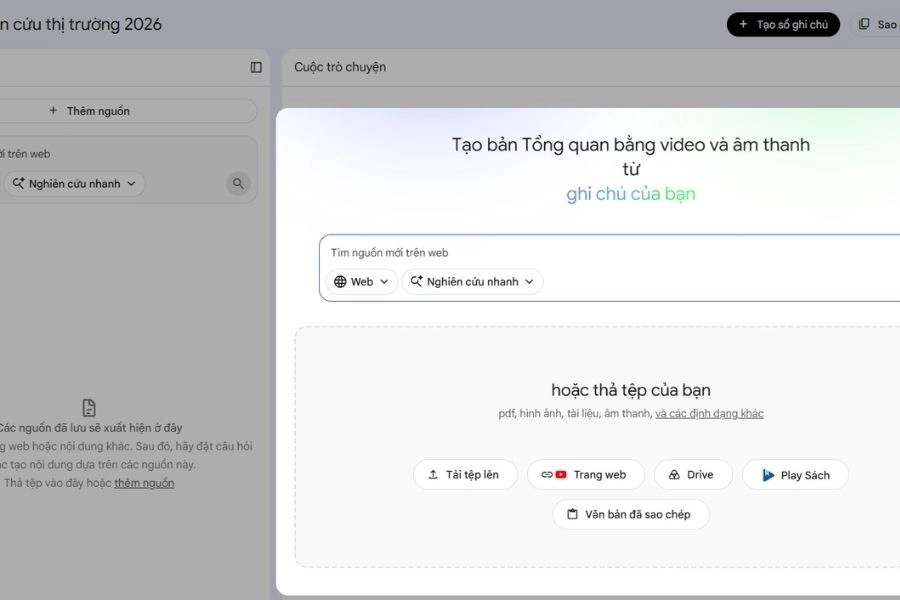Select the 'Play Sách' source button
Viewport: 900px width, 600px height.
[x=796, y=475]
